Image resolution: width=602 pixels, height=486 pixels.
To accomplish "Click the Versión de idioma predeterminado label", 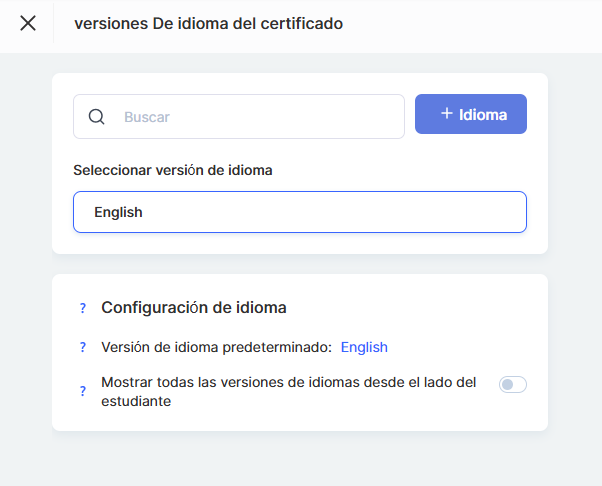I will pos(216,348).
